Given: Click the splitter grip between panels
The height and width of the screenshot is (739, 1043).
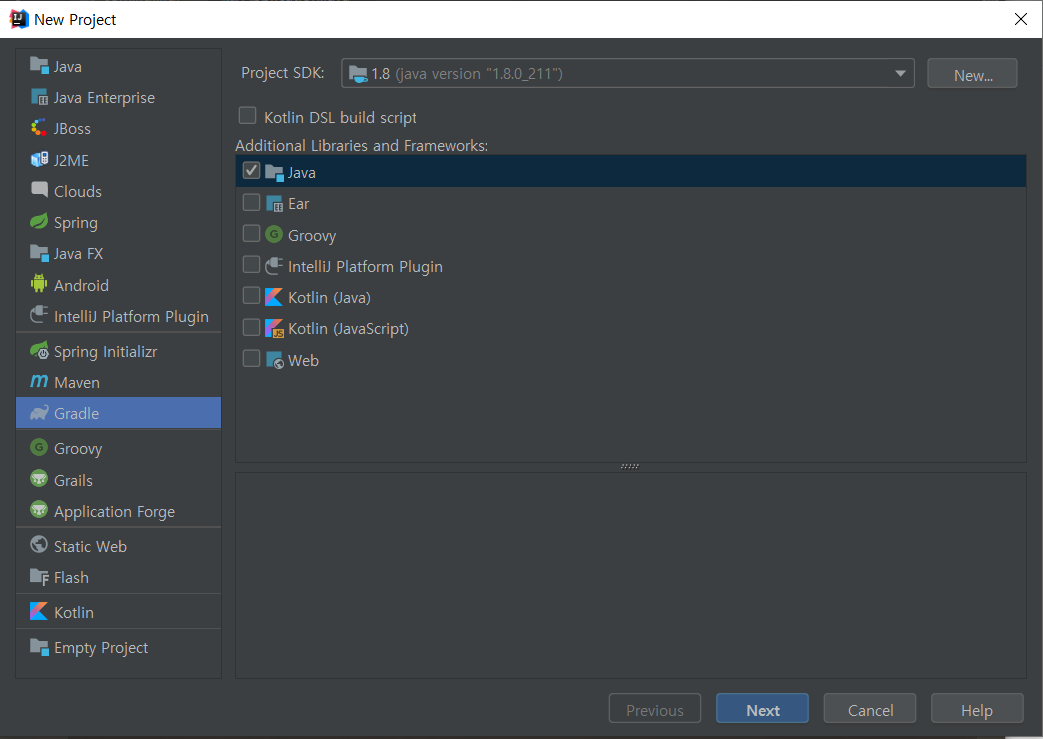Looking at the screenshot, I should tap(629, 466).
